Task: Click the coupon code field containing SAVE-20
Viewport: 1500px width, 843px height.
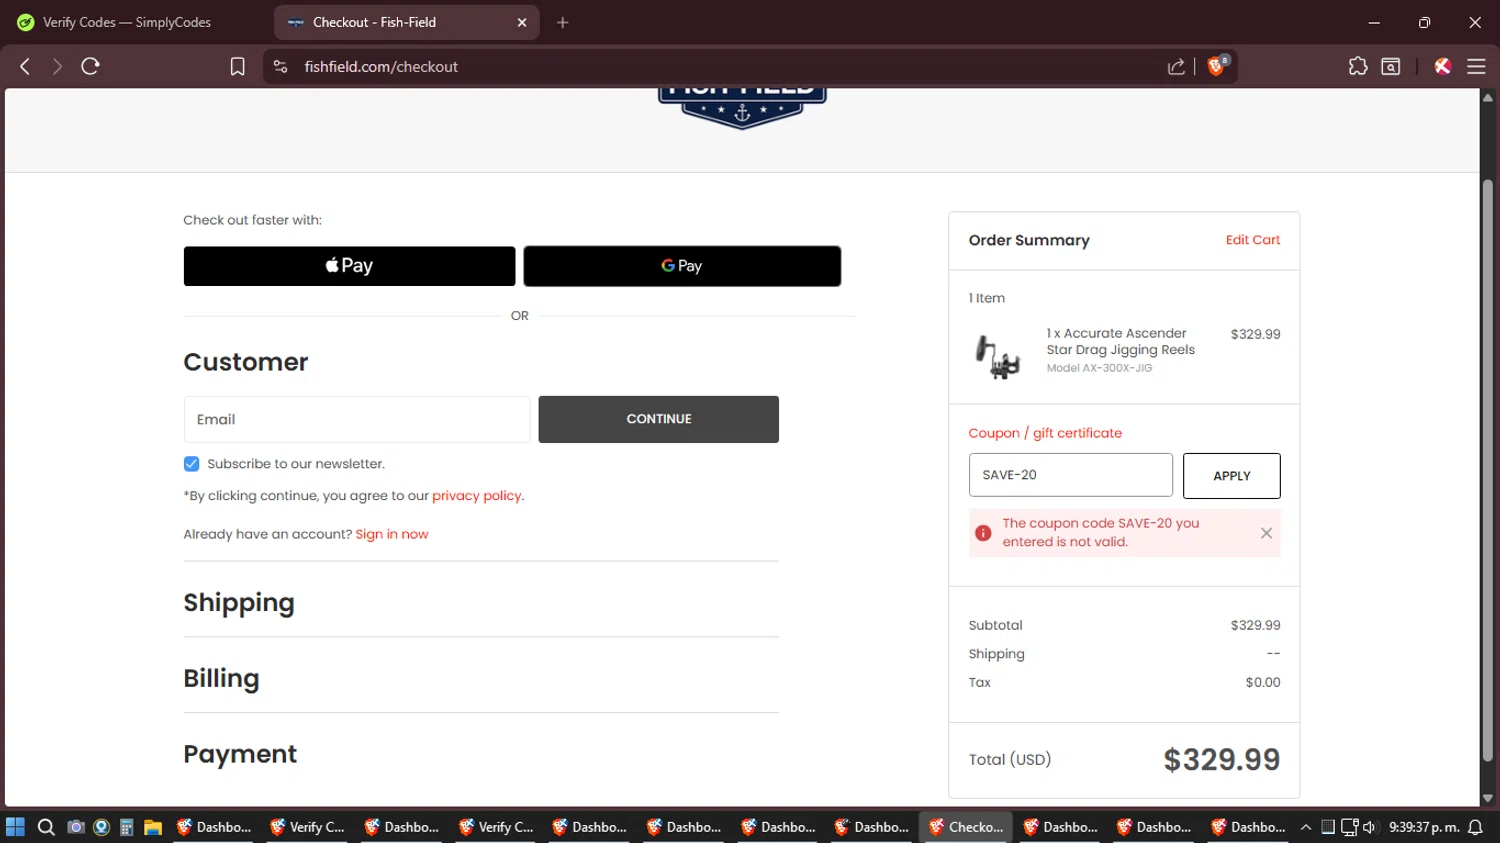Action: pos(1070,475)
